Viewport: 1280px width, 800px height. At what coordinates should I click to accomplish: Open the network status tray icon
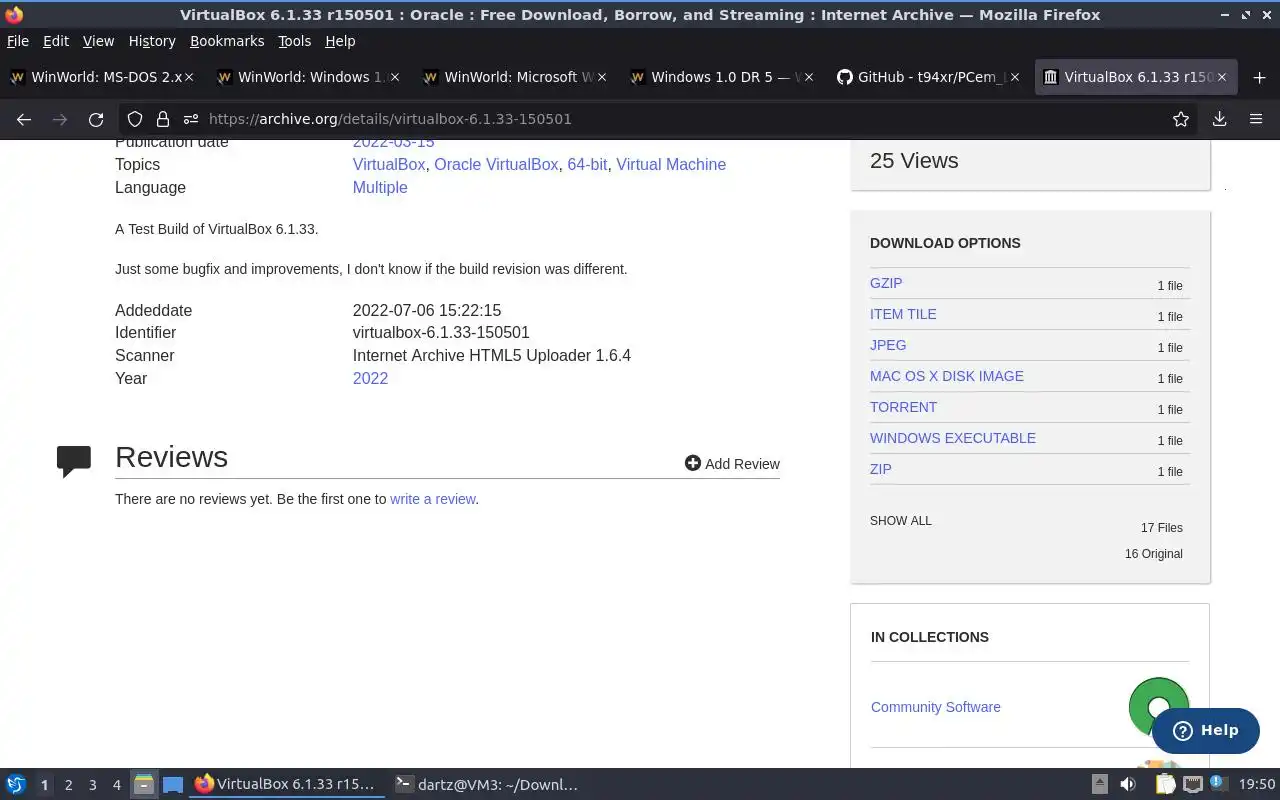pos(1193,785)
